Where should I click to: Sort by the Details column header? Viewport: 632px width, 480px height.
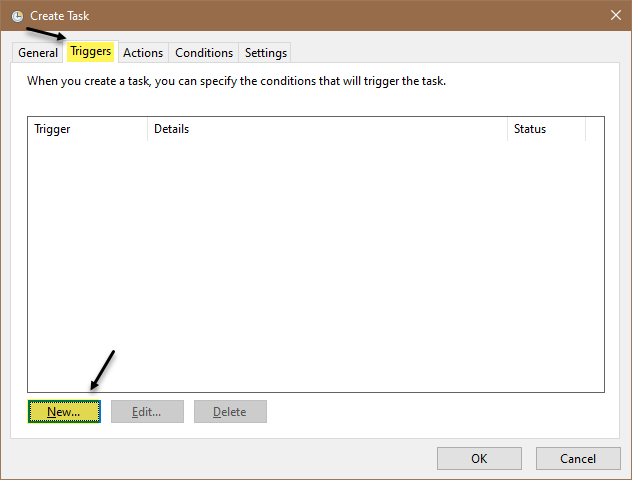click(327, 129)
